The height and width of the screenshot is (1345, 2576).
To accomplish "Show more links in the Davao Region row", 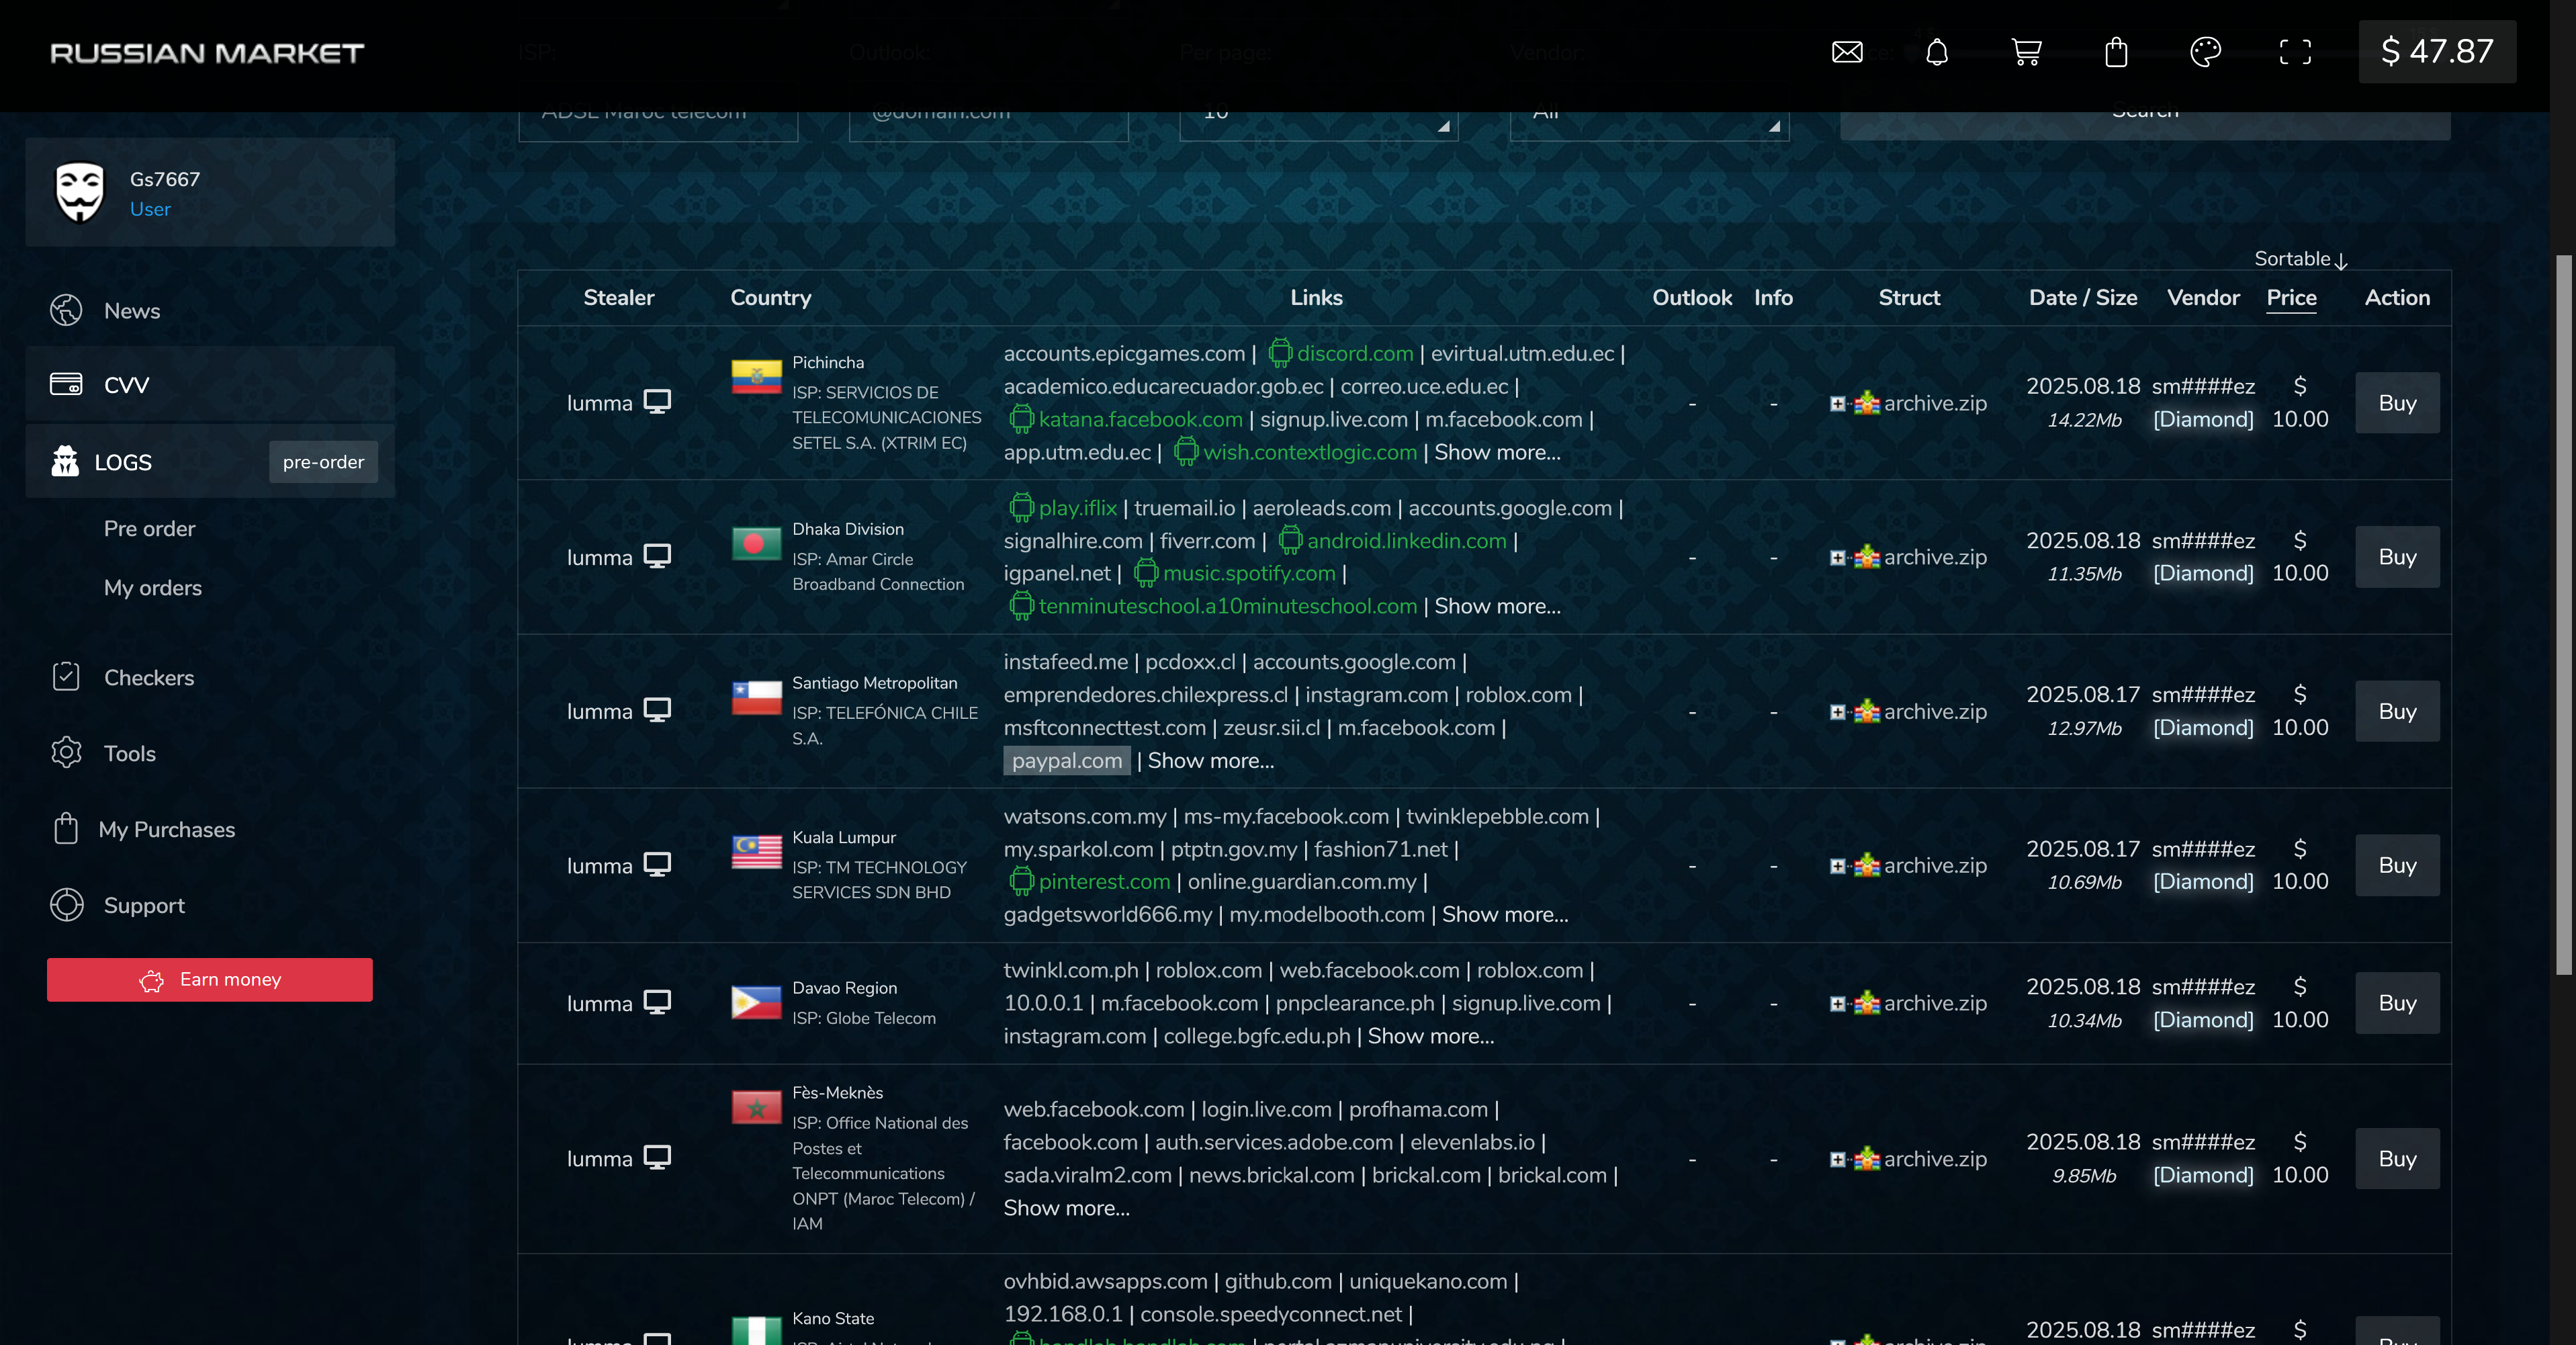I will point(1430,1036).
